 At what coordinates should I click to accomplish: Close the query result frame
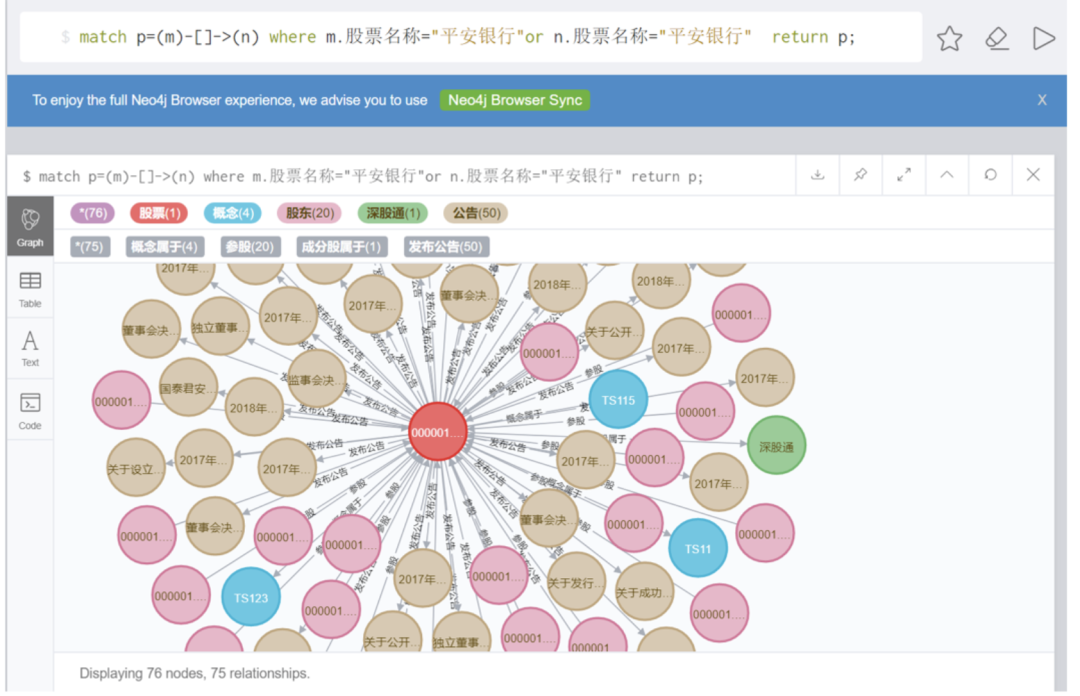pyautogui.click(x=1033, y=175)
